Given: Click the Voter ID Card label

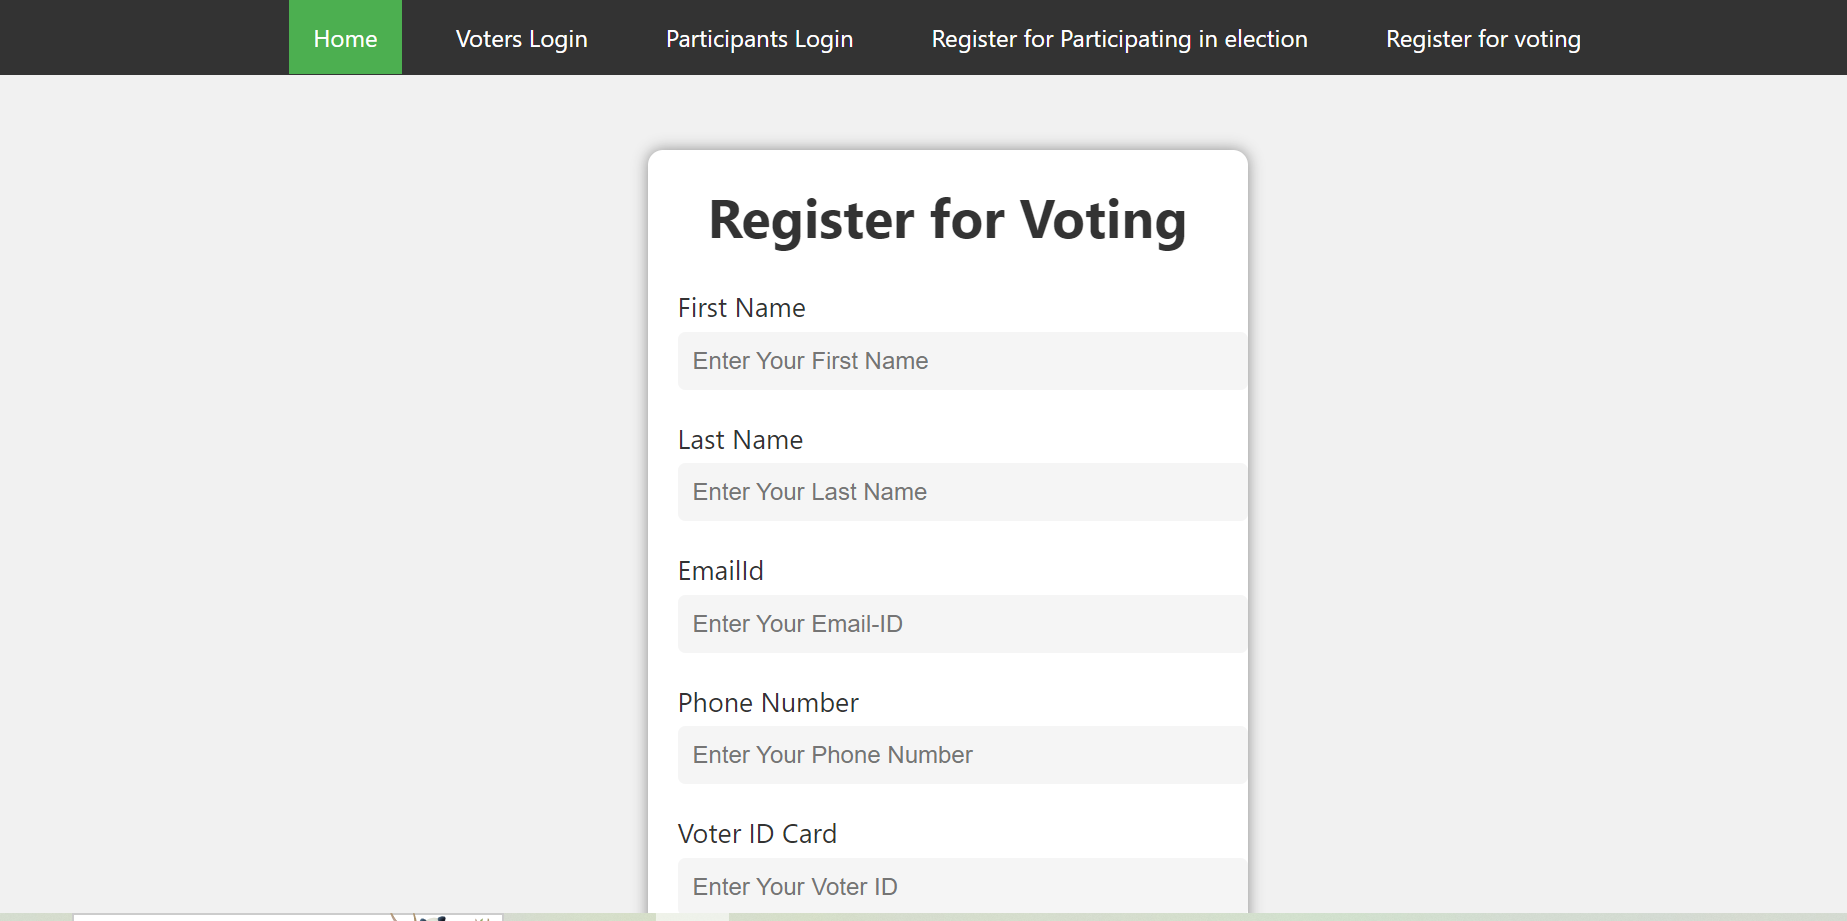Looking at the screenshot, I should pyautogui.click(x=757, y=834).
